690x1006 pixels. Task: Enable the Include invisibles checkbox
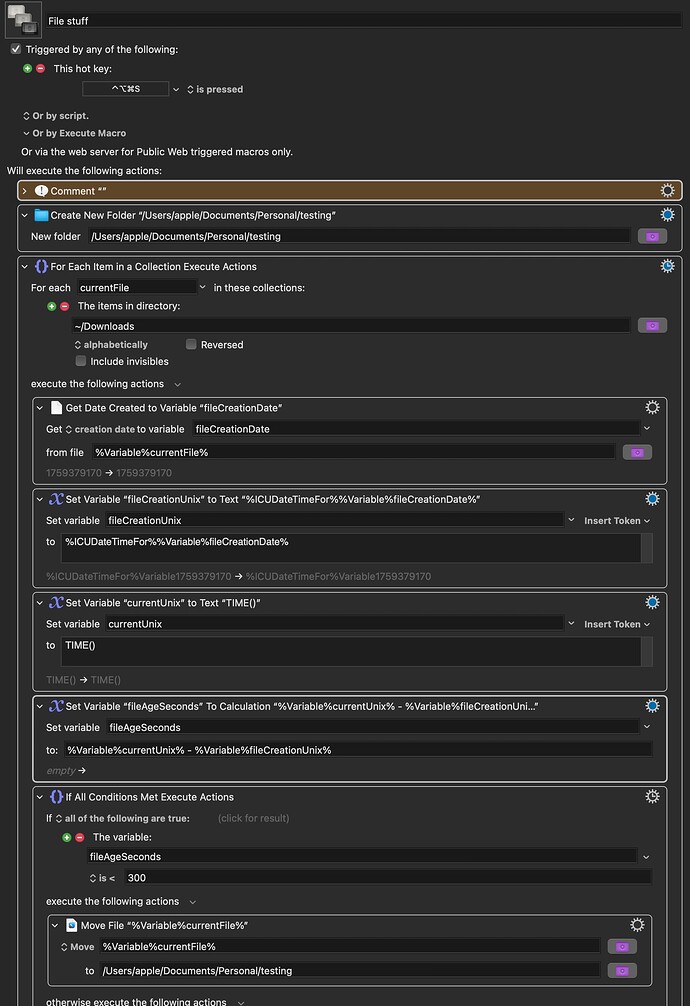click(x=81, y=362)
